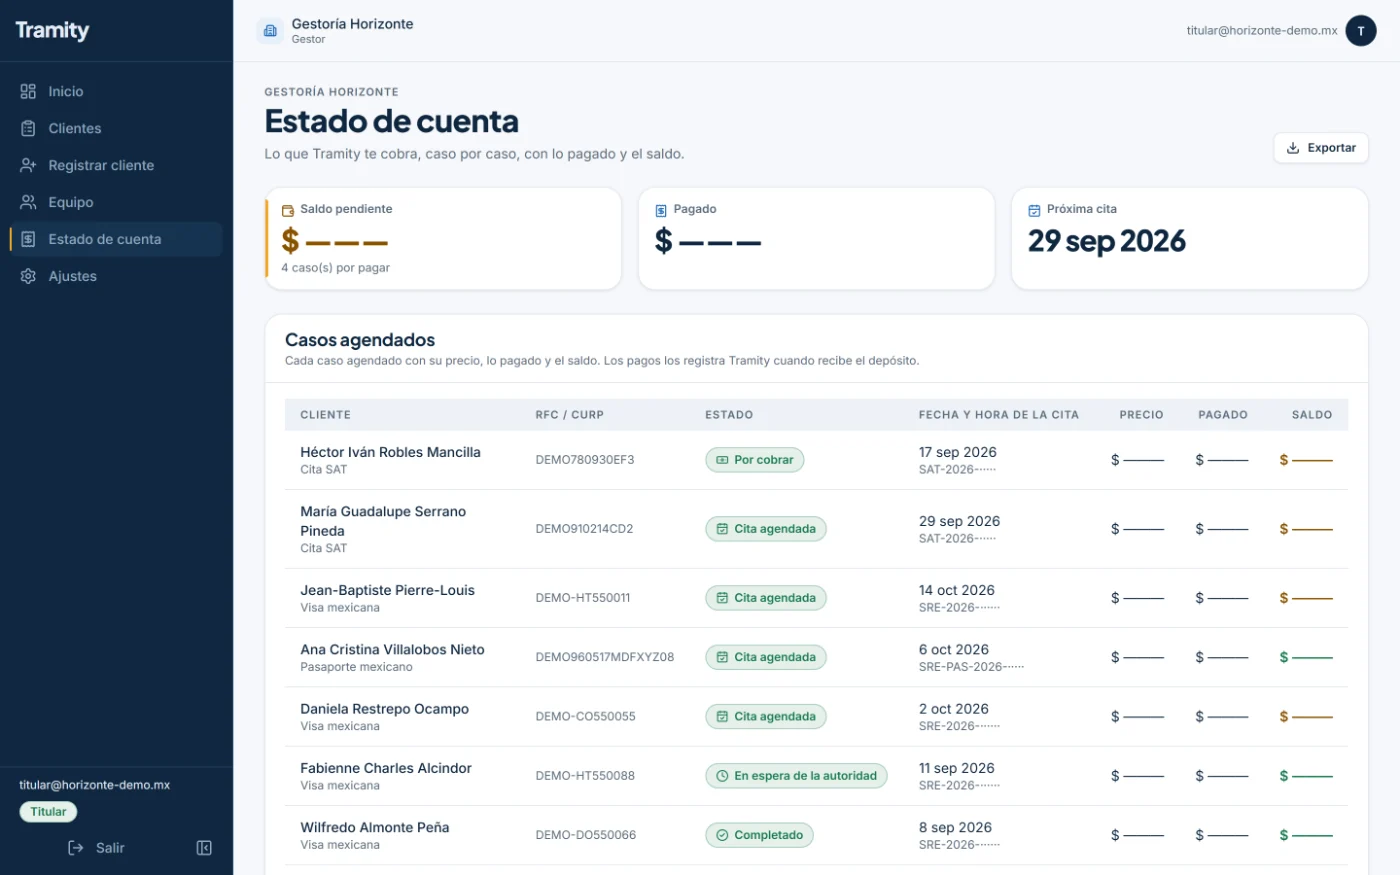Go to the Equipo menu item
1400x875 pixels.
pyautogui.click(x=116, y=202)
